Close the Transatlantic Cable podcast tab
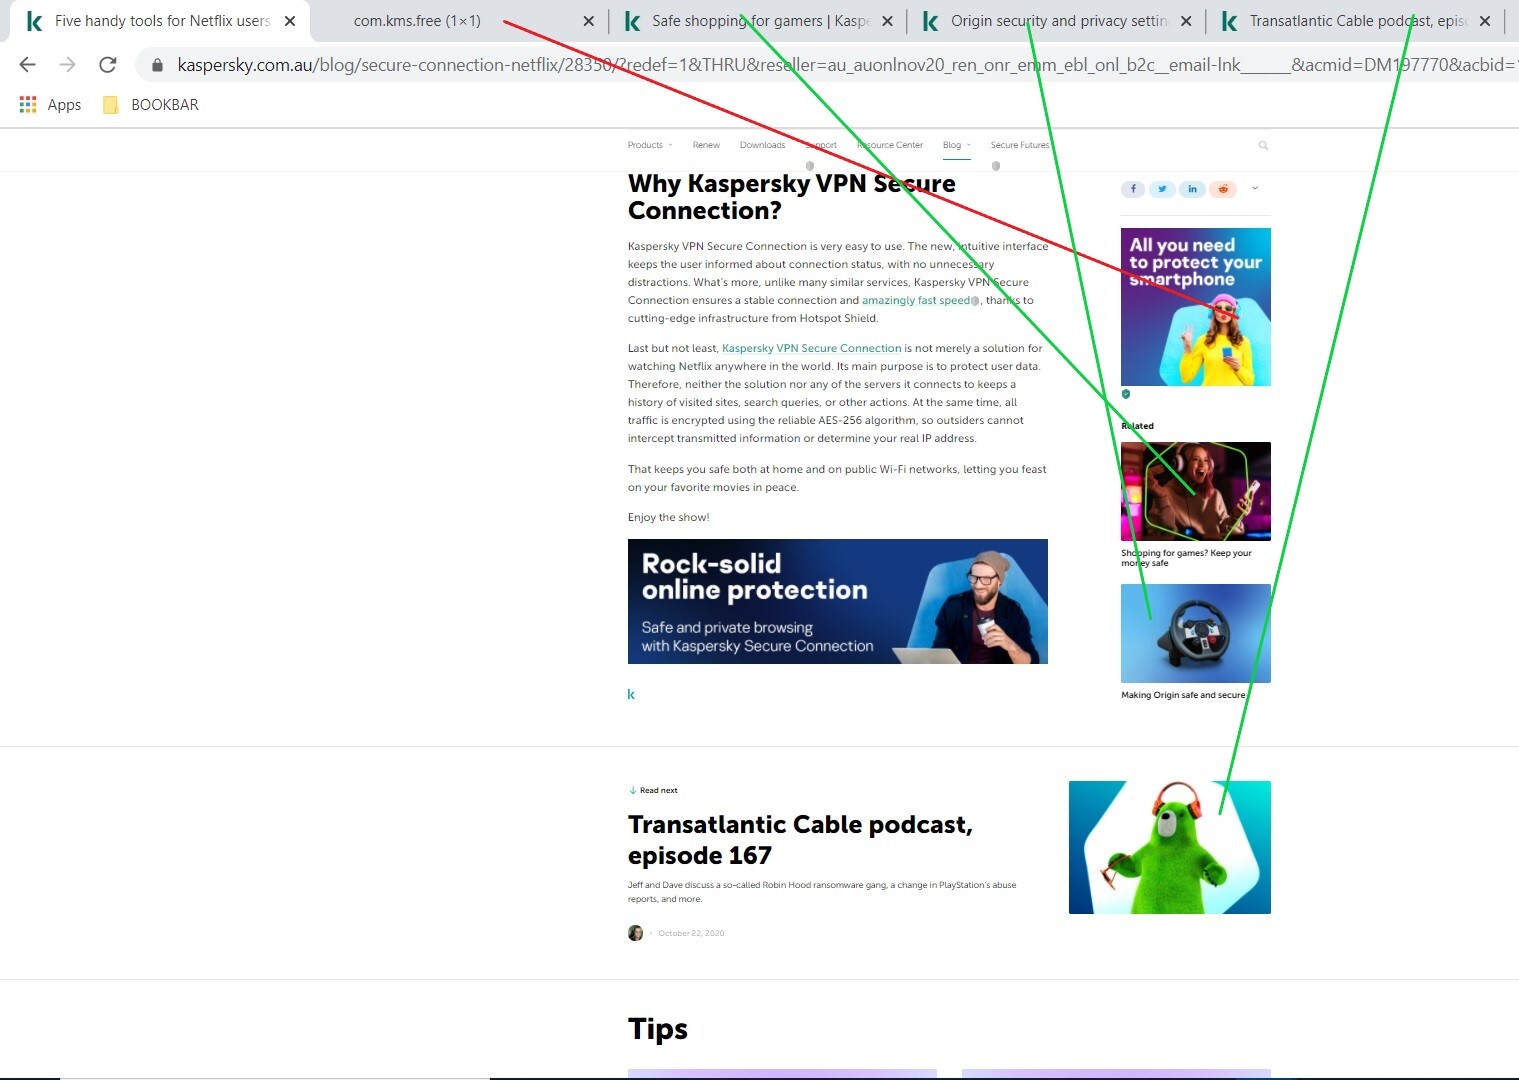The height and width of the screenshot is (1080, 1519). (x=1485, y=21)
